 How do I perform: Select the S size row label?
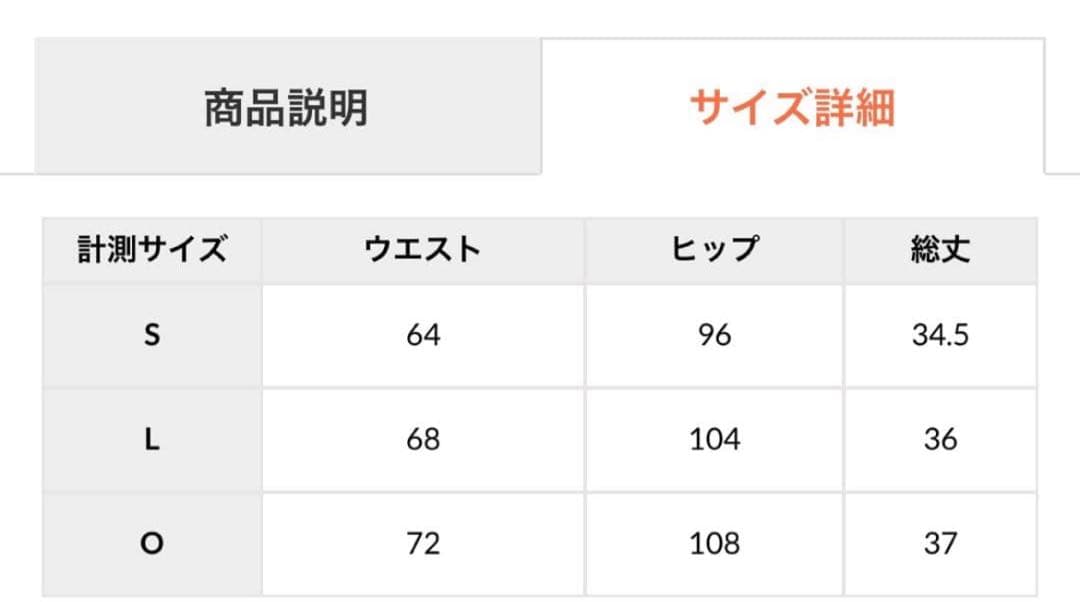[151, 335]
